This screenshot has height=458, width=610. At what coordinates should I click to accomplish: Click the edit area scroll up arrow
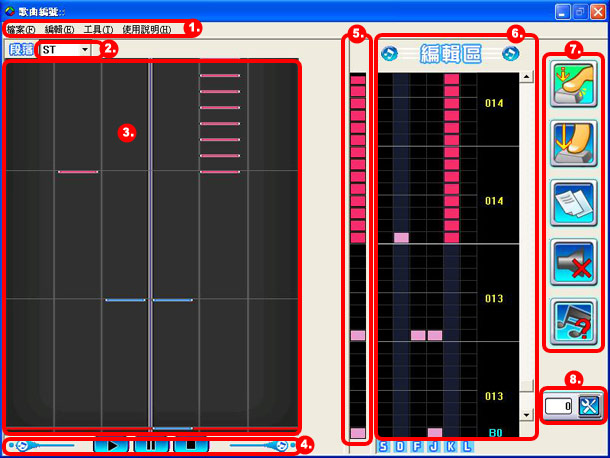pos(526,77)
